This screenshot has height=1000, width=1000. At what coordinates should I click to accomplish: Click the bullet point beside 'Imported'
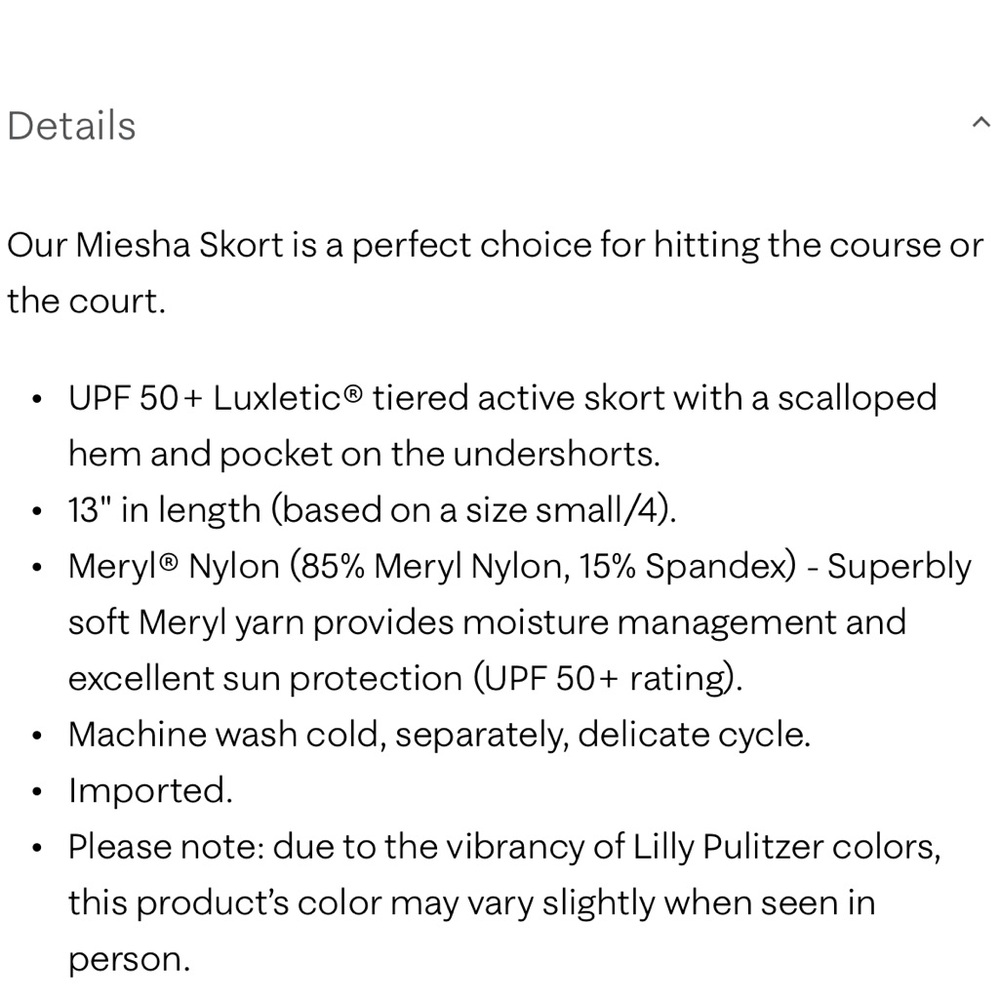coord(37,793)
